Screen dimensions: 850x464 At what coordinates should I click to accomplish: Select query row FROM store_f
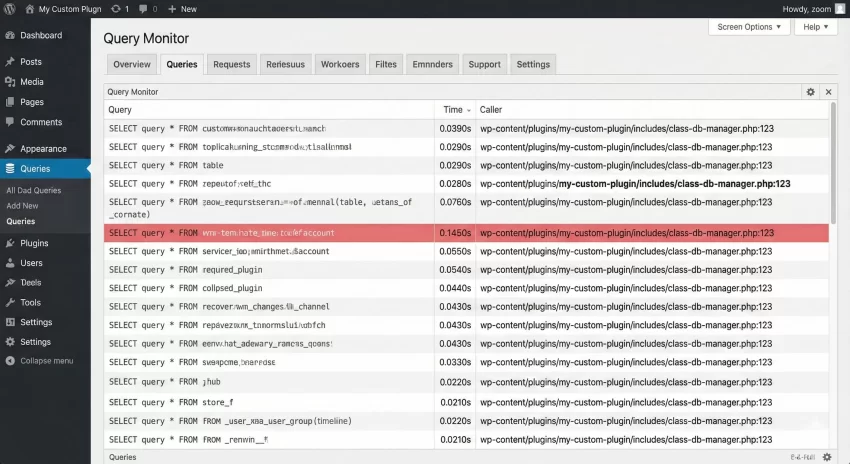pyautogui.click(x=466, y=402)
